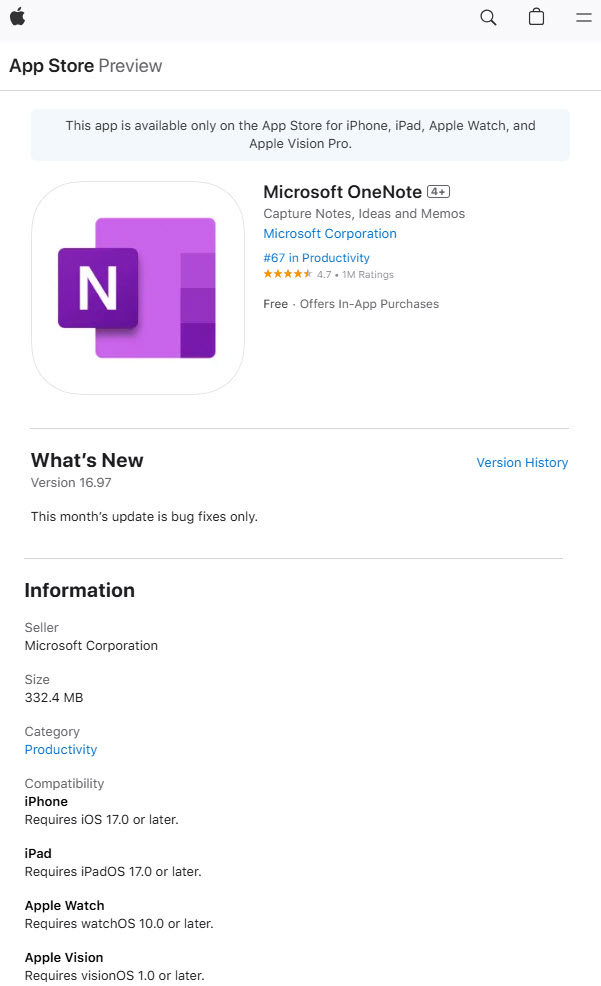Open the #67 in Productivity ranking link
The image size is (601, 986).
(316, 258)
